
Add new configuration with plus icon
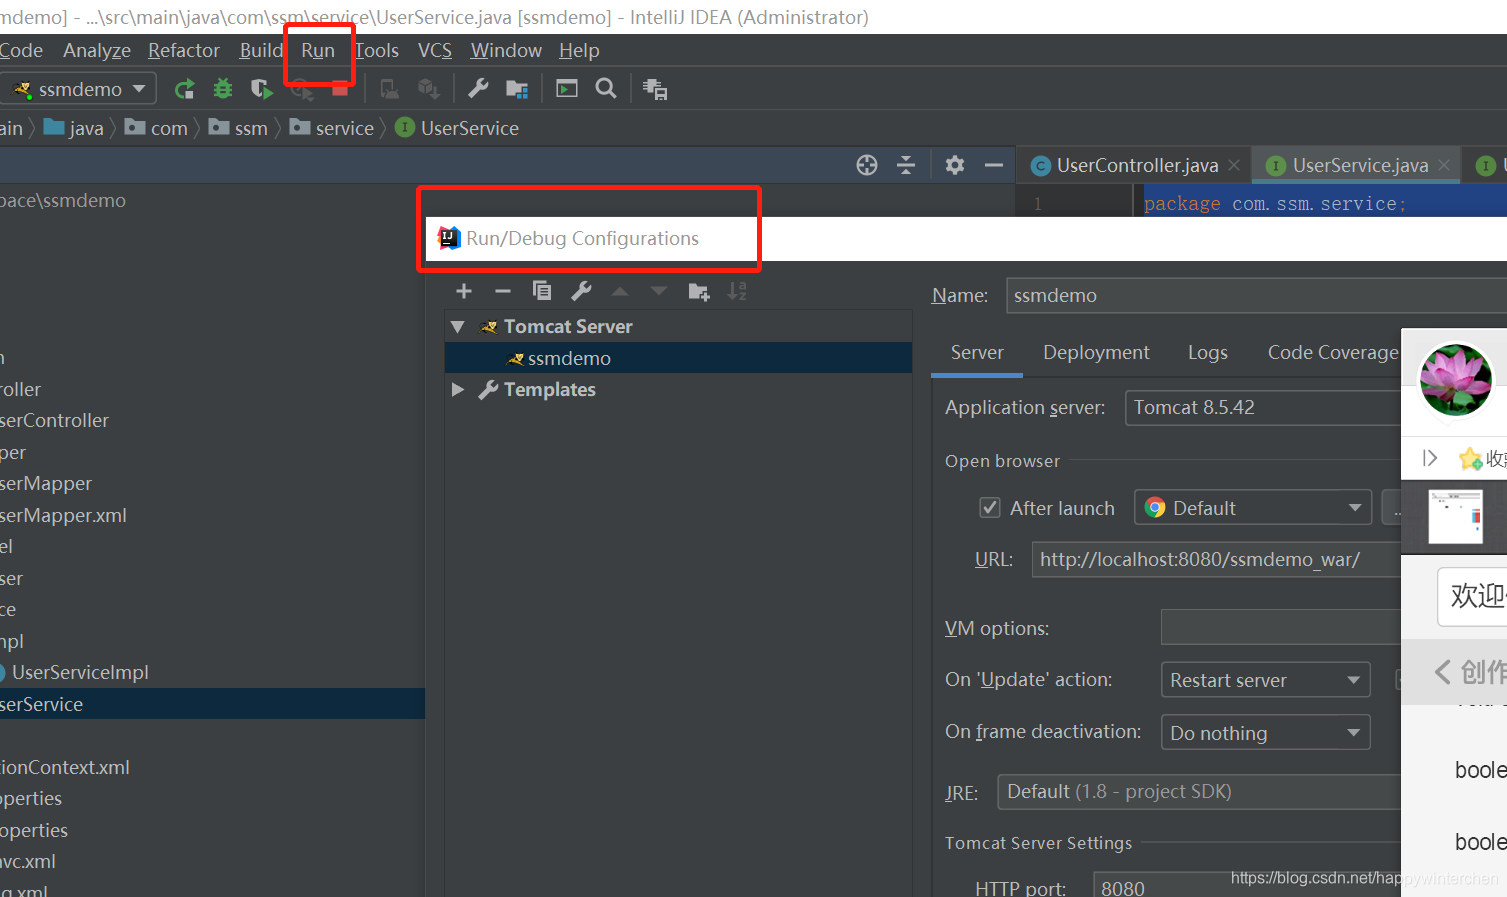tap(464, 291)
